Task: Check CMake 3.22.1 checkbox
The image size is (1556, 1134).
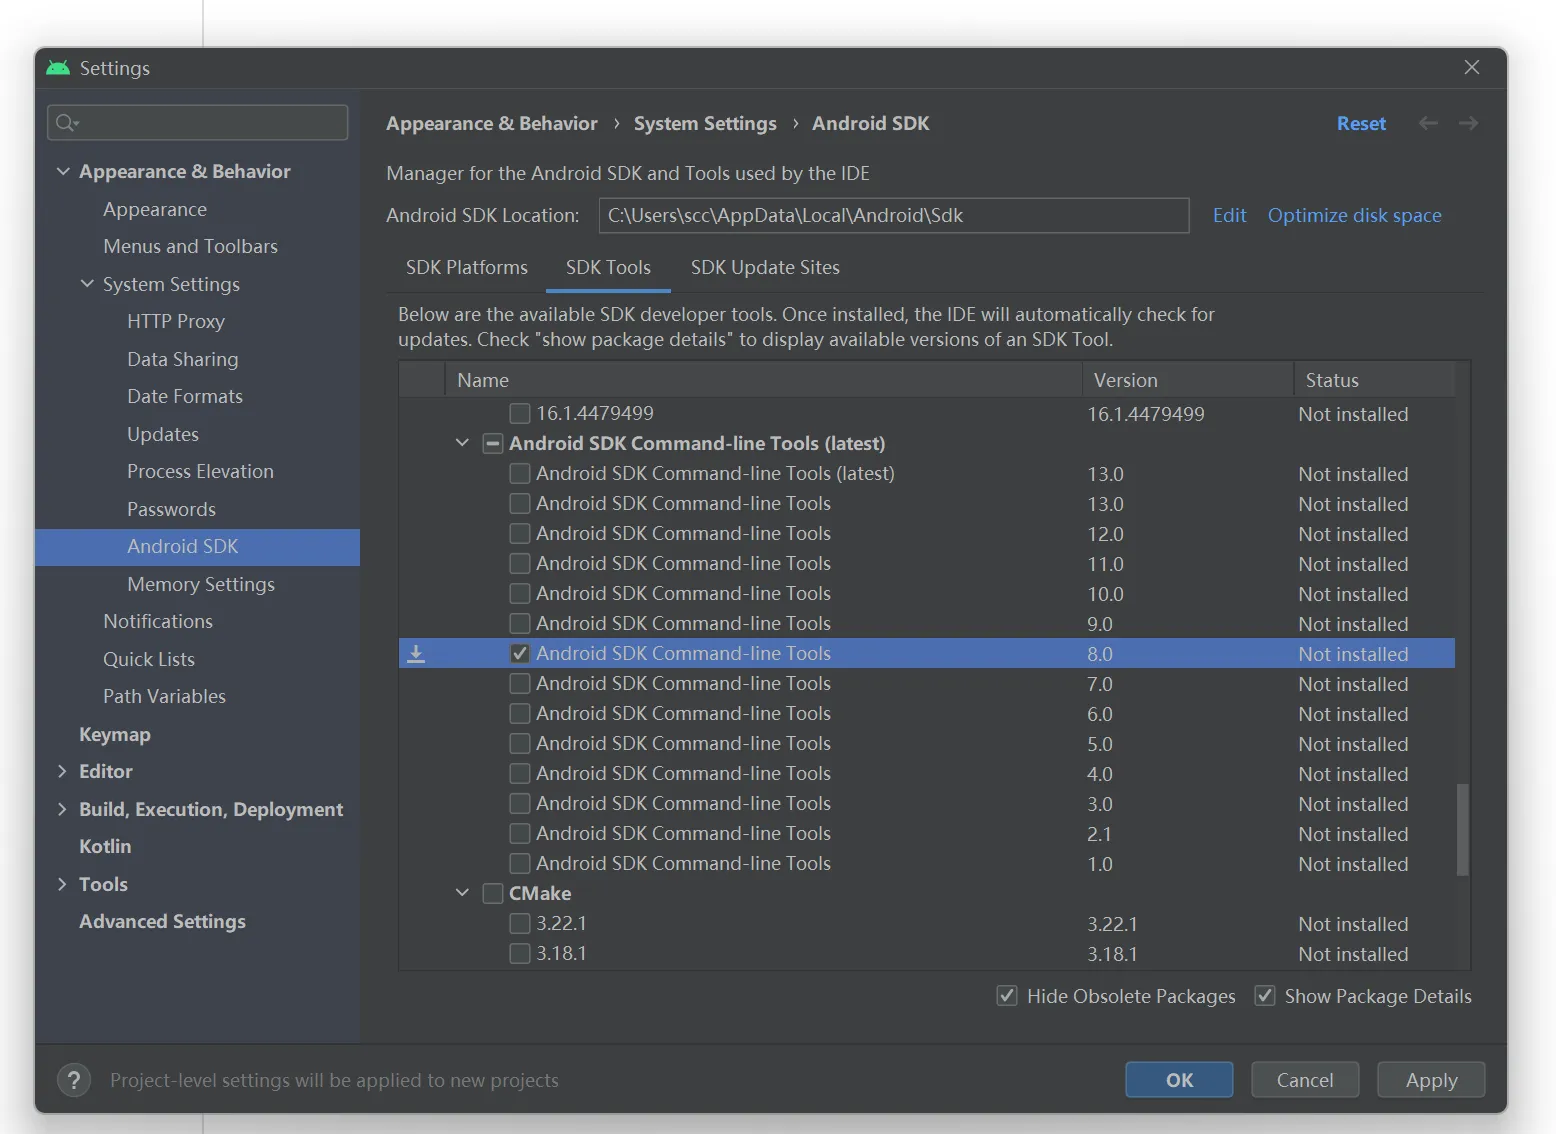Action: coord(520,923)
